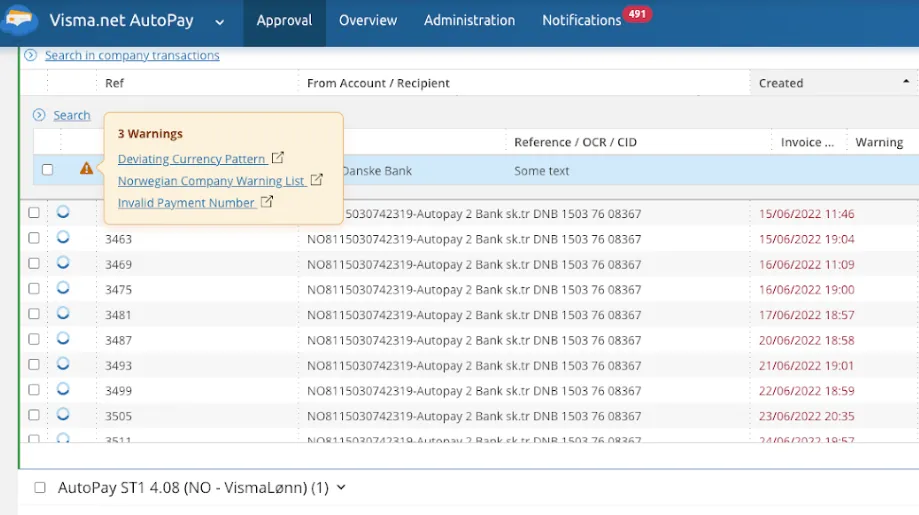Open the Invalid Payment Number warning link
Screen dimensions: 919x515
tap(187, 203)
